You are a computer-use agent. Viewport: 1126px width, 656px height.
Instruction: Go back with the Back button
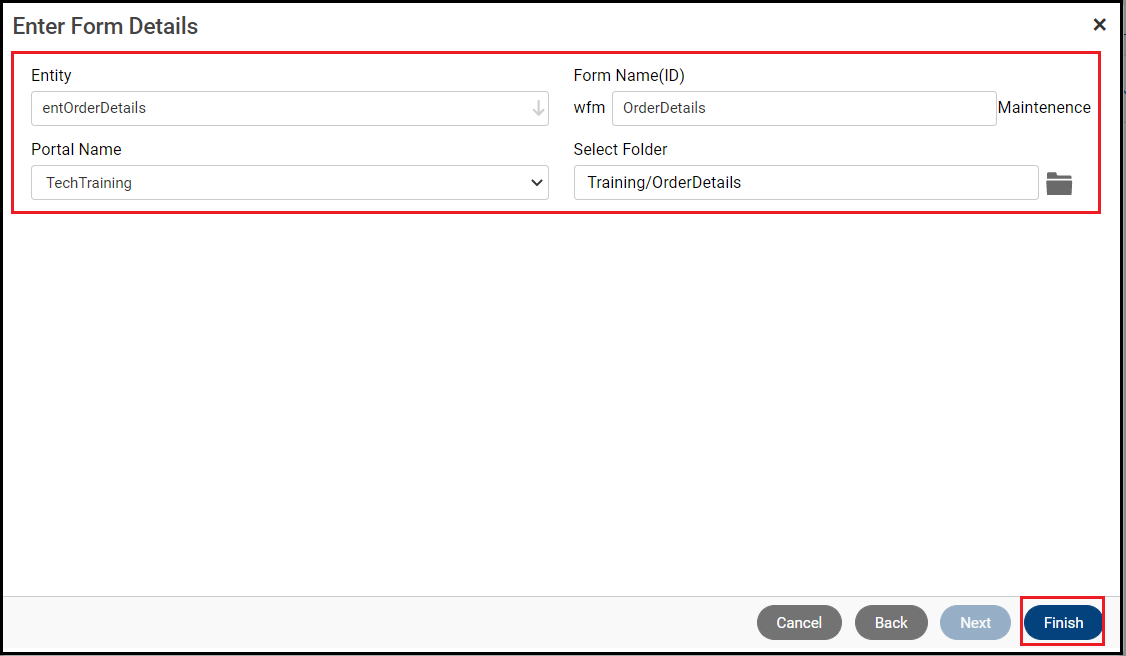click(891, 622)
